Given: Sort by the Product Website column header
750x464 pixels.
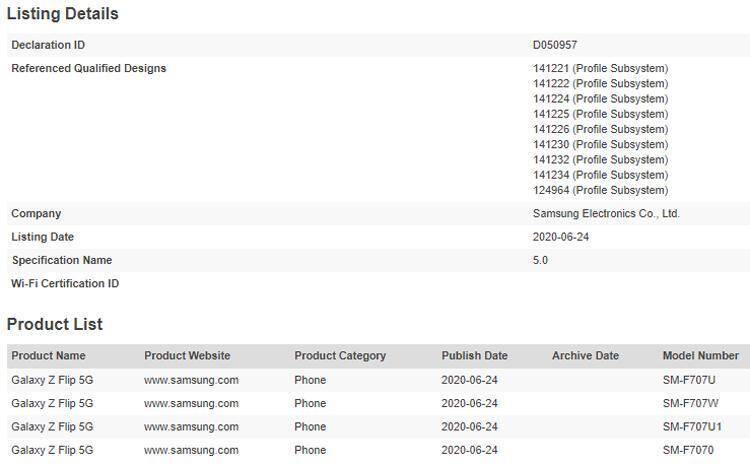Looking at the screenshot, I should pyautogui.click(x=187, y=356).
